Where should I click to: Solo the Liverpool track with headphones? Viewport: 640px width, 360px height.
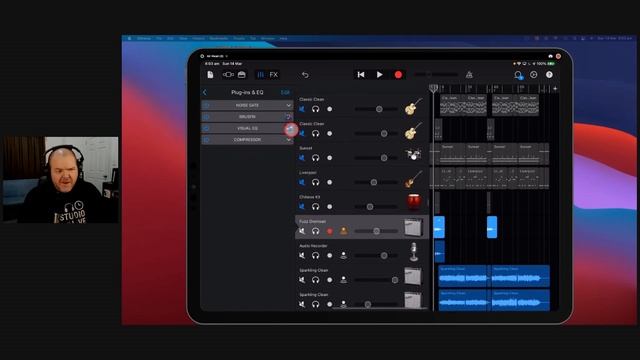pyautogui.click(x=316, y=182)
